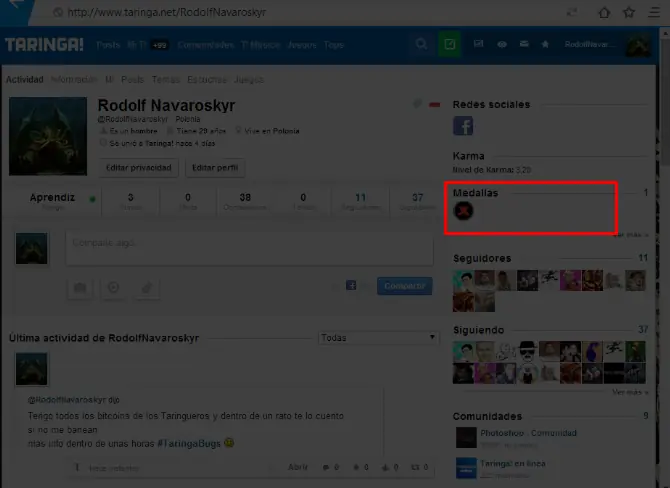The image size is (670, 488).
Task: Switch to the Posts profile tab
Action: [x=132, y=79]
